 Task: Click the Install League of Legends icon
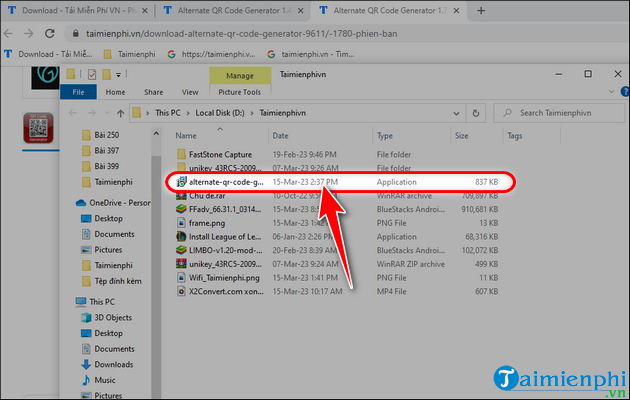point(180,239)
